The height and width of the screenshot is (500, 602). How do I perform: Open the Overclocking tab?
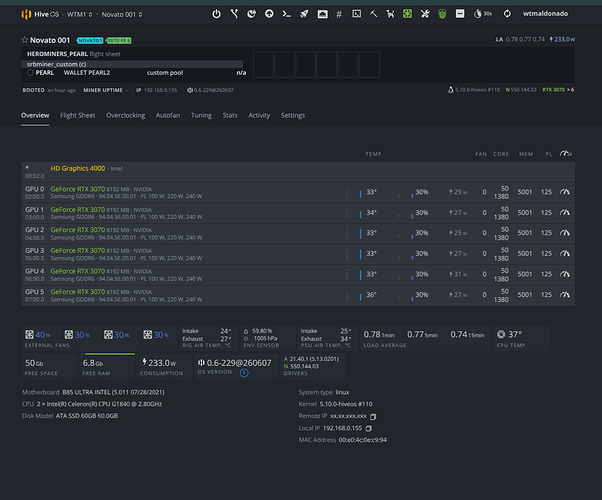tap(126, 116)
